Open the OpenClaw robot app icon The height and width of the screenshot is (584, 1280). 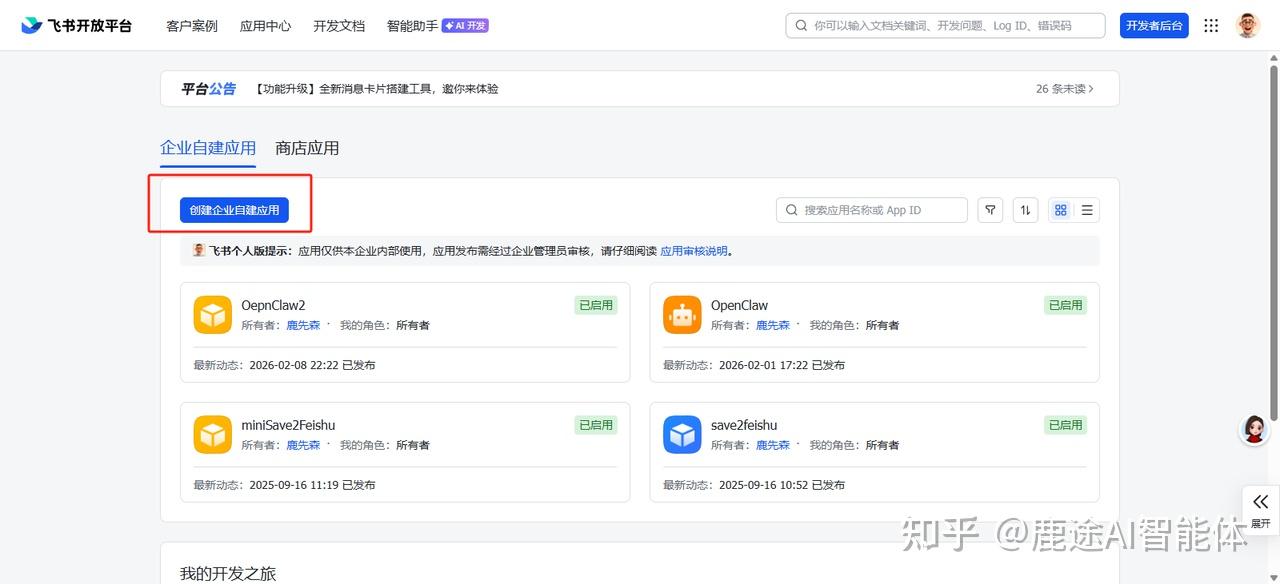tap(682, 315)
